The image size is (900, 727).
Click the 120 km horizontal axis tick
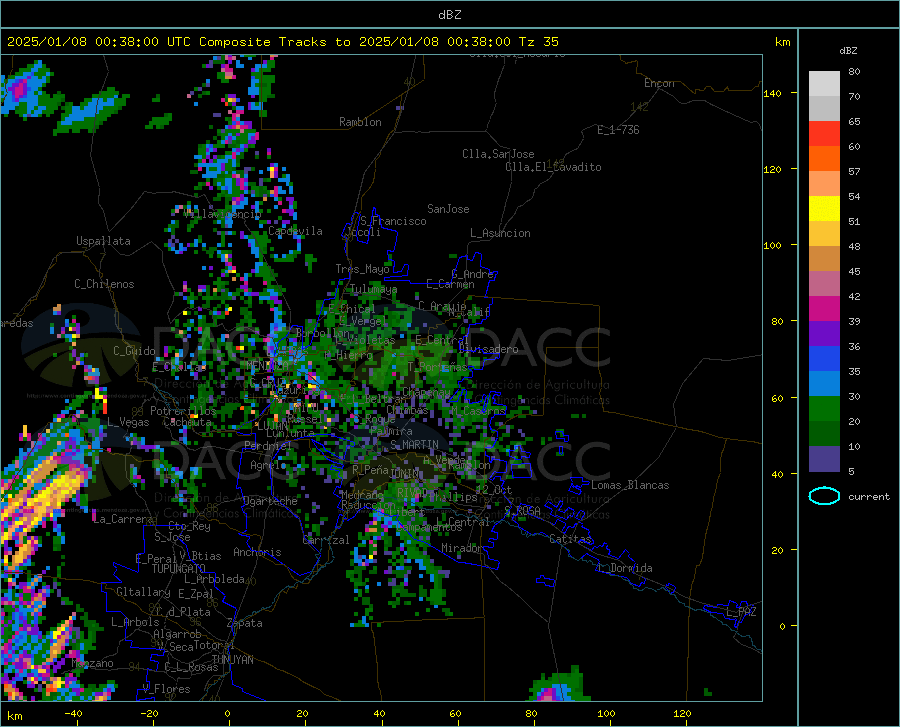pyautogui.click(x=682, y=713)
